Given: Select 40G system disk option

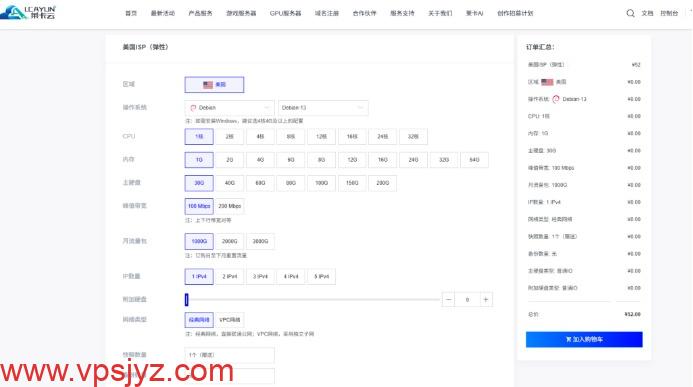Looking at the screenshot, I should [229, 183].
